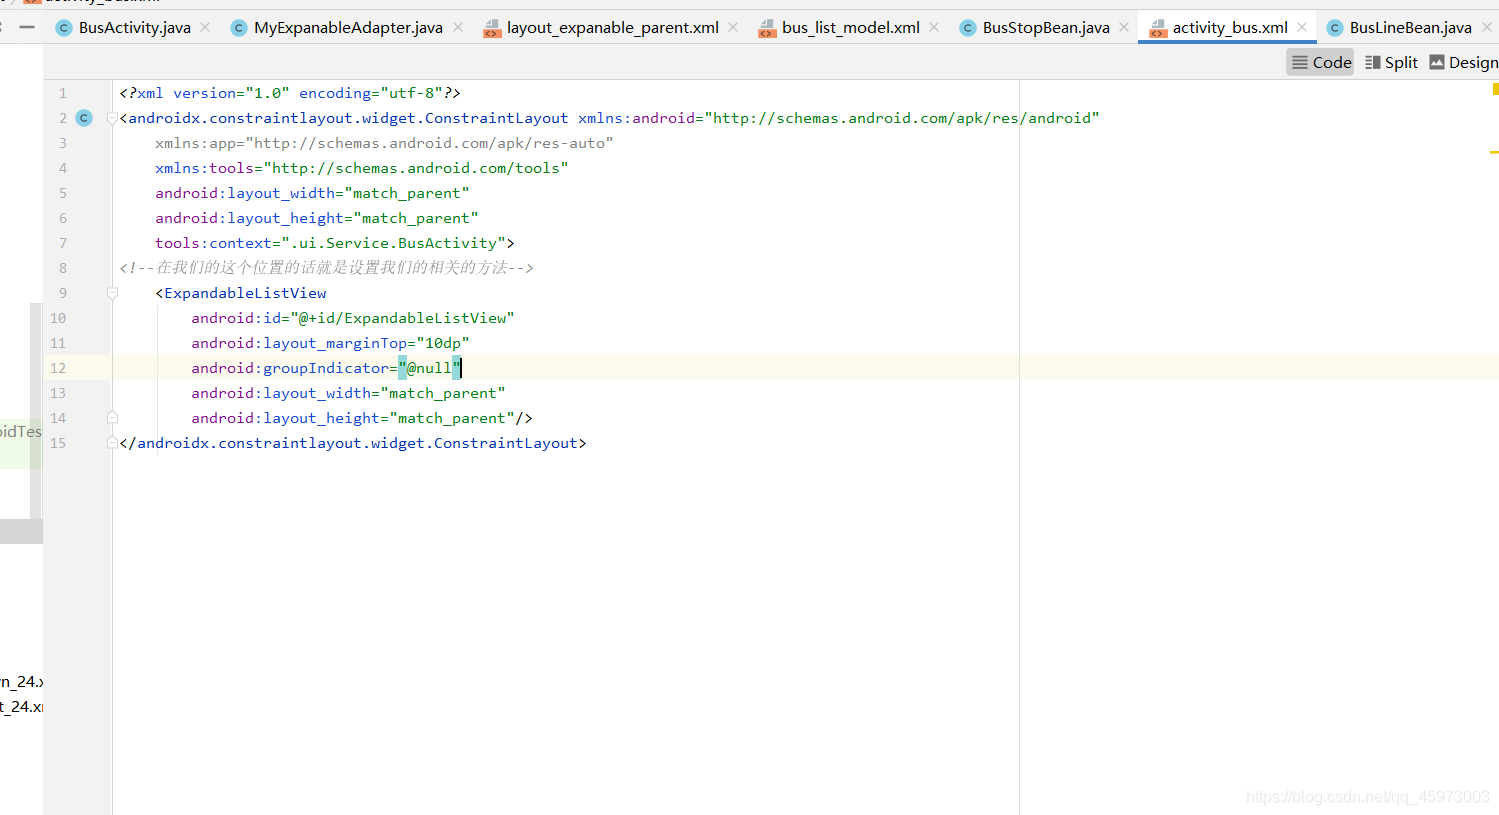The width and height of the screenshot is (1499, 815).
Task: Expand the fold marker next to line 14
Action: [x=111, y=417]
